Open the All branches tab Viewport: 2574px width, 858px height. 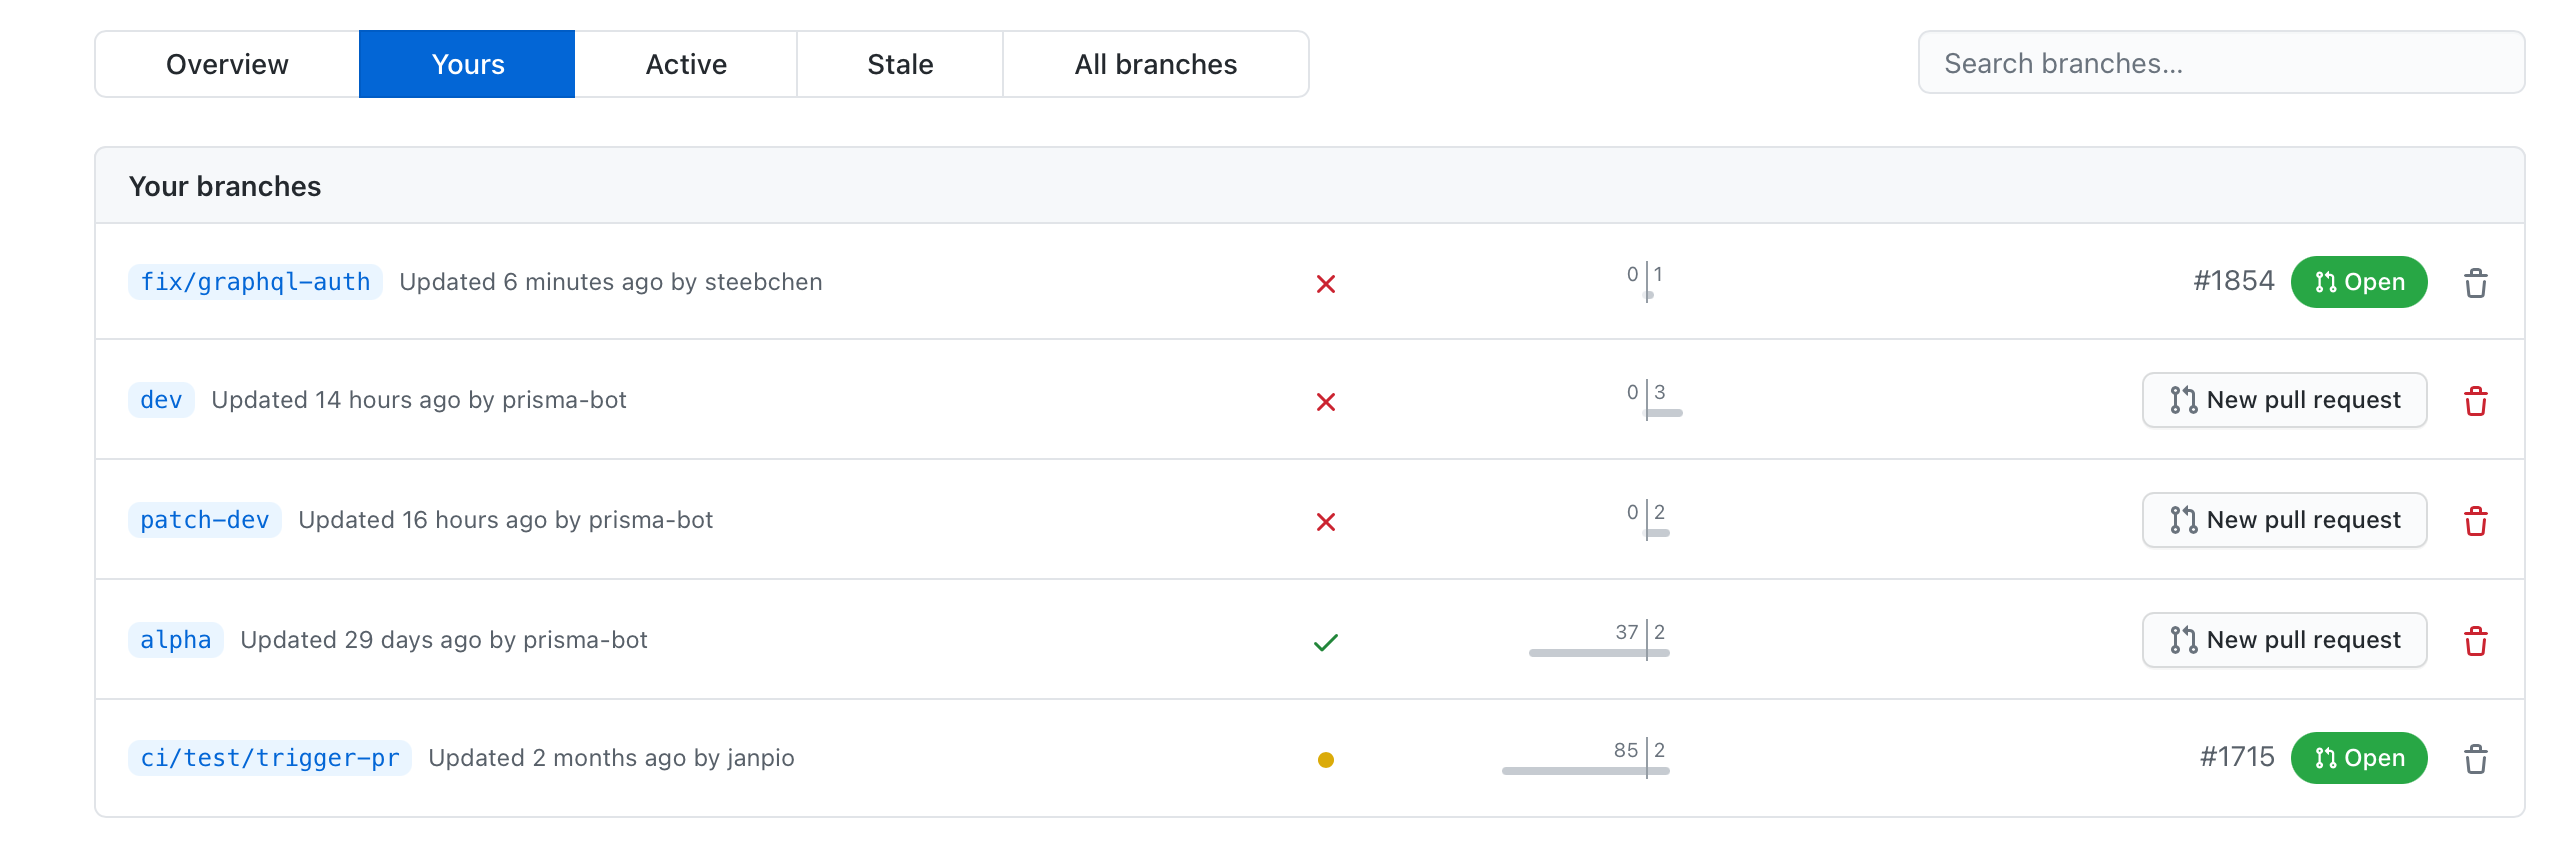click(1155, 63)
